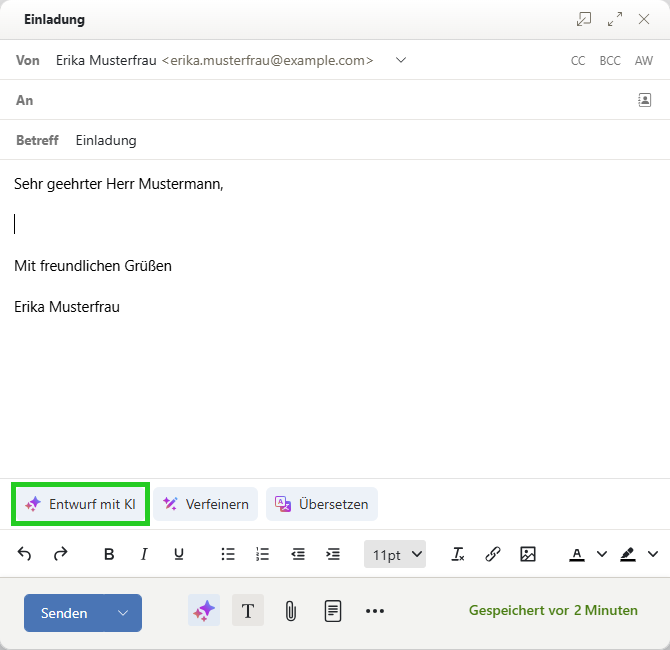Click the An recipient field
This screenshot has width=670, height=650.
click(x=333, y=100)
